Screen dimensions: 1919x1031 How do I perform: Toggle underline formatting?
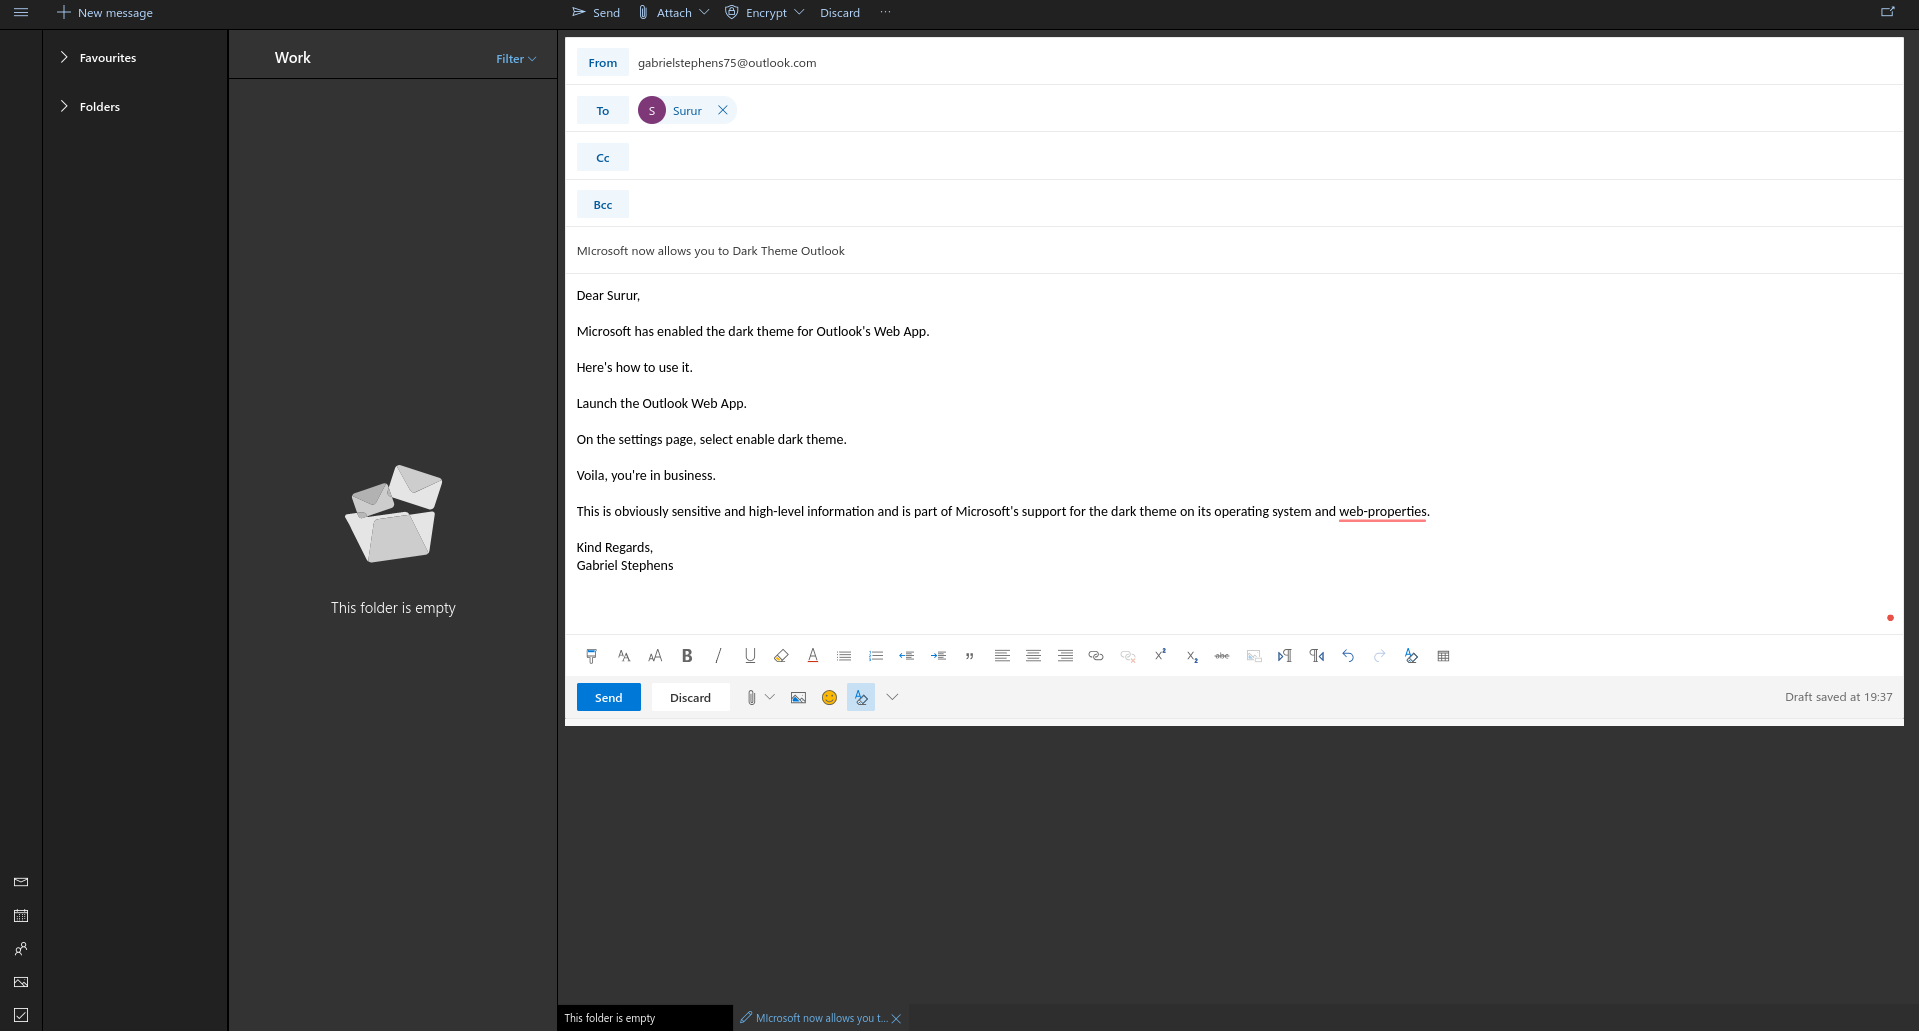pos(750,656)
